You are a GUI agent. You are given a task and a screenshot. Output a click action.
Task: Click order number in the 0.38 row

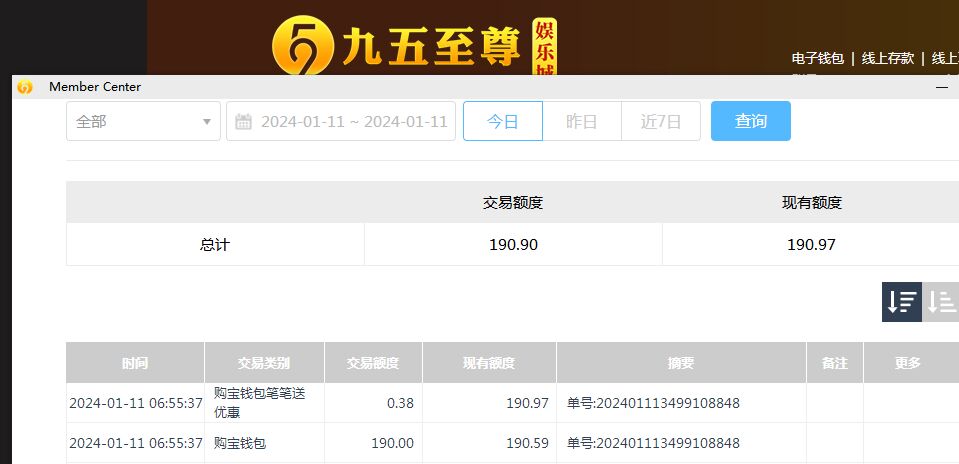653,403
